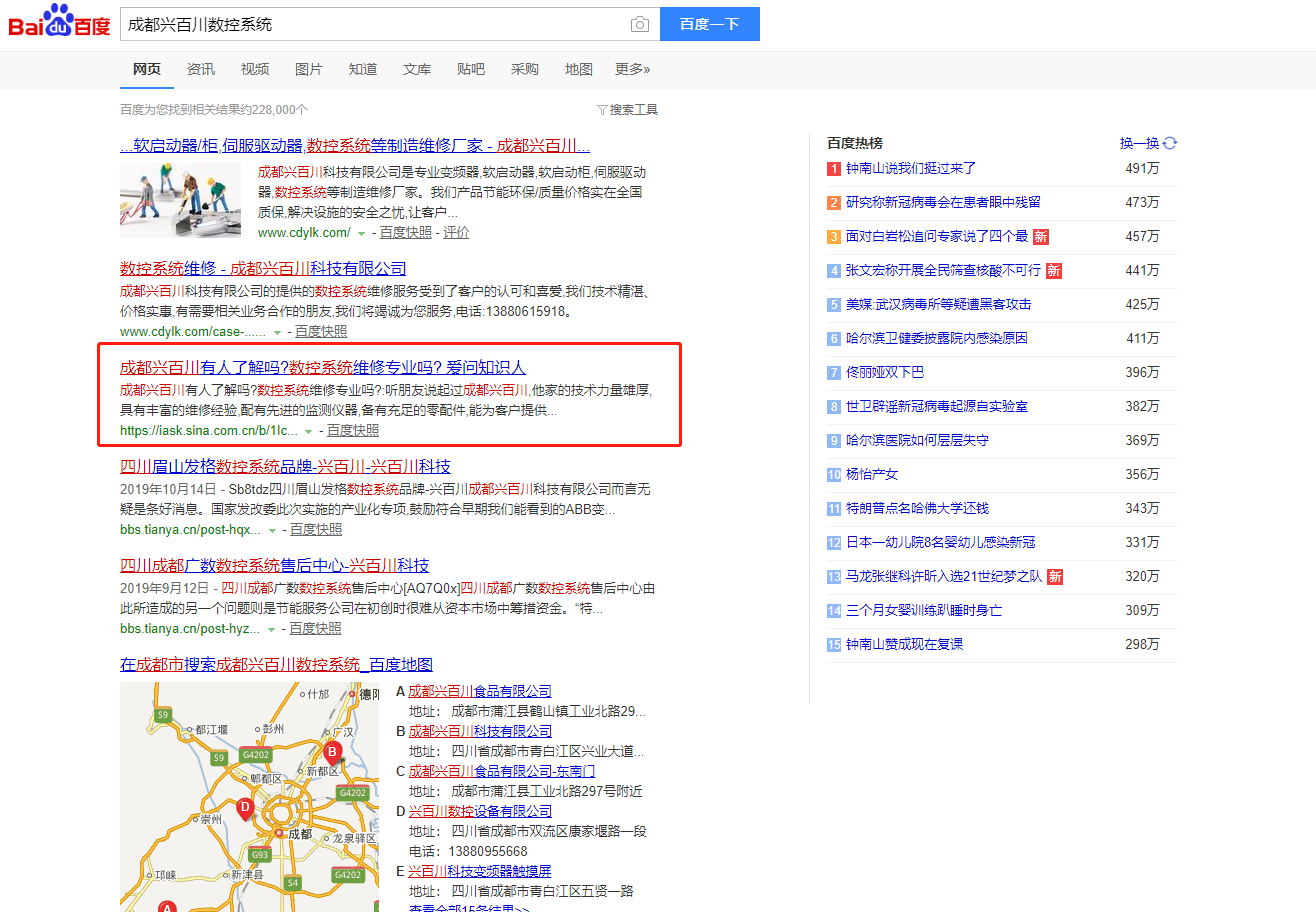
Task: Open dropdown arrow next to www.cdylk.com/
Action: click(x=361, y=233)
